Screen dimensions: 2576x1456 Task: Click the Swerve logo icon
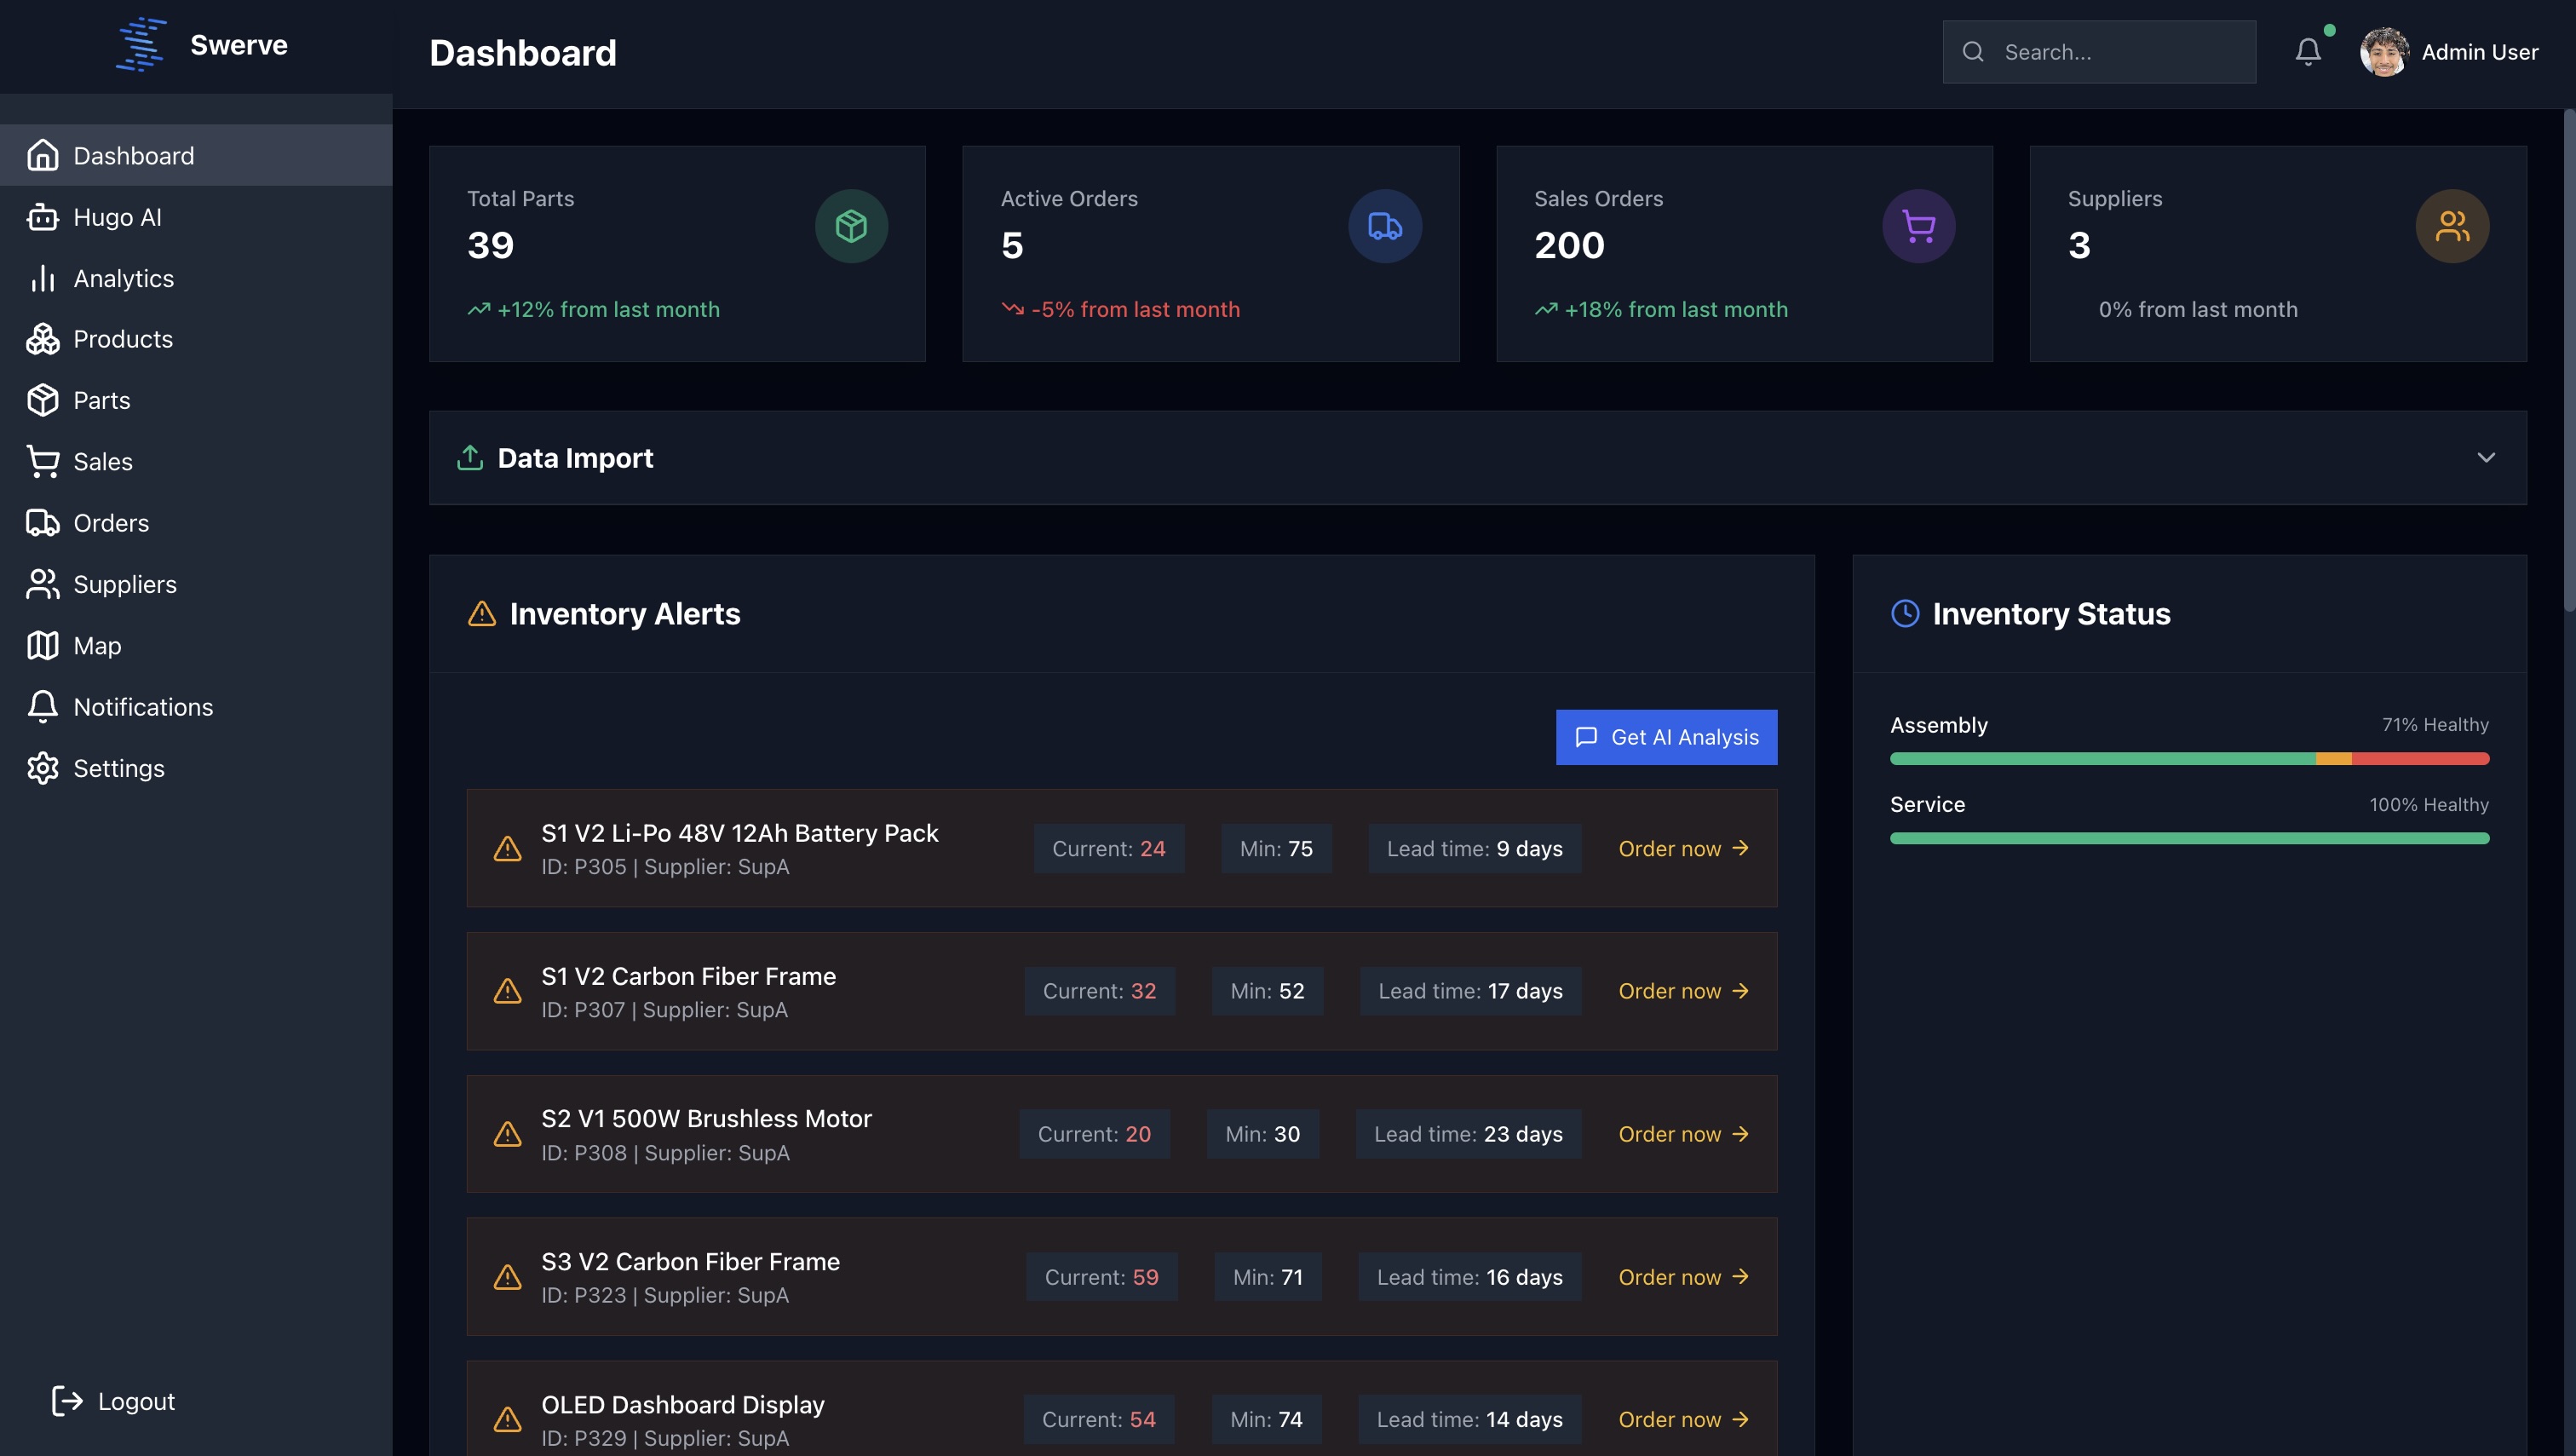point(141,45)
